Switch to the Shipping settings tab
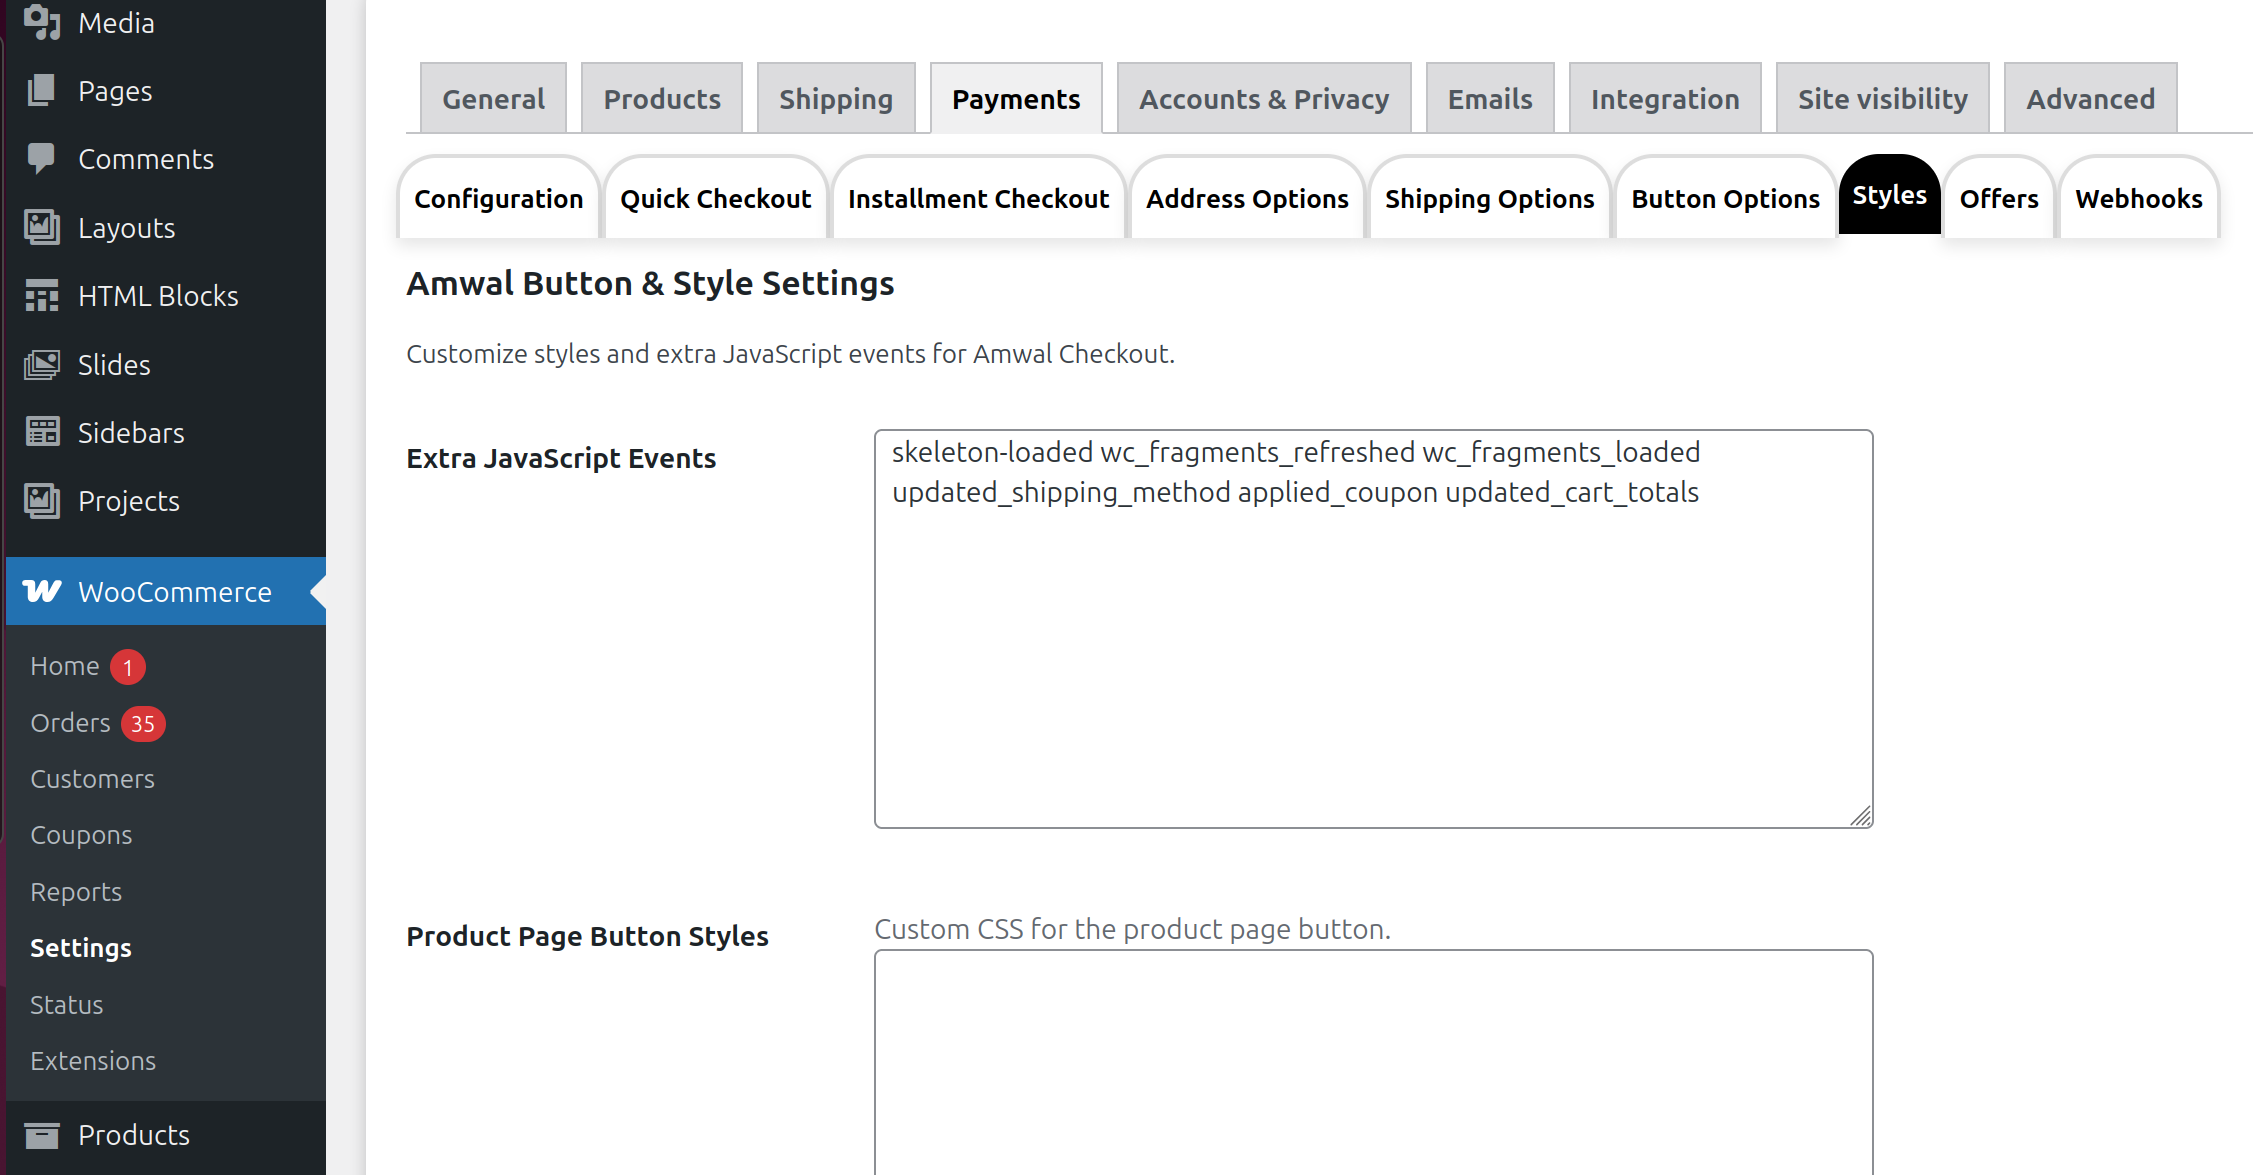2253x1175 pixels. pos(835,99)
